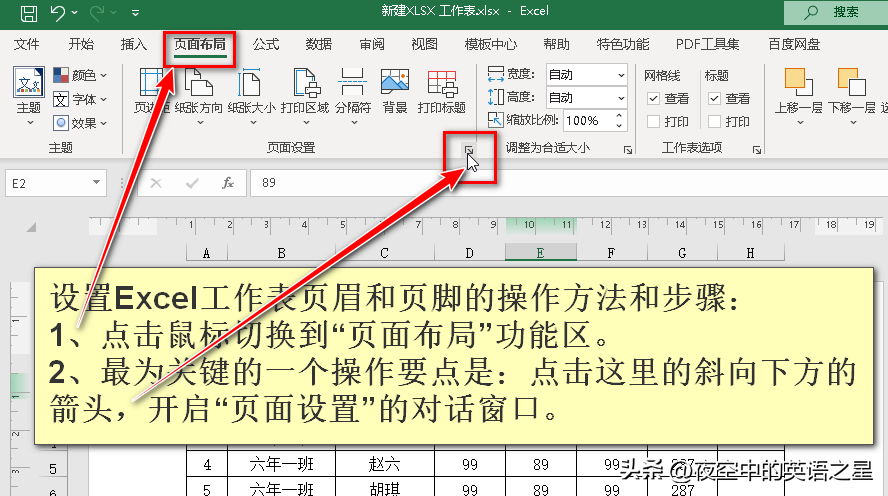Open the 调整为合适大小 dialog launcher
The width and height of the screenshot is (888, 496).
click(x=627, y=150)
